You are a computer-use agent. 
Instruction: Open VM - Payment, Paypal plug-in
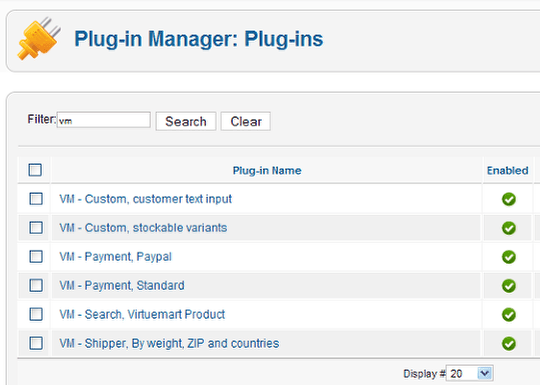[x=115, y=257]
